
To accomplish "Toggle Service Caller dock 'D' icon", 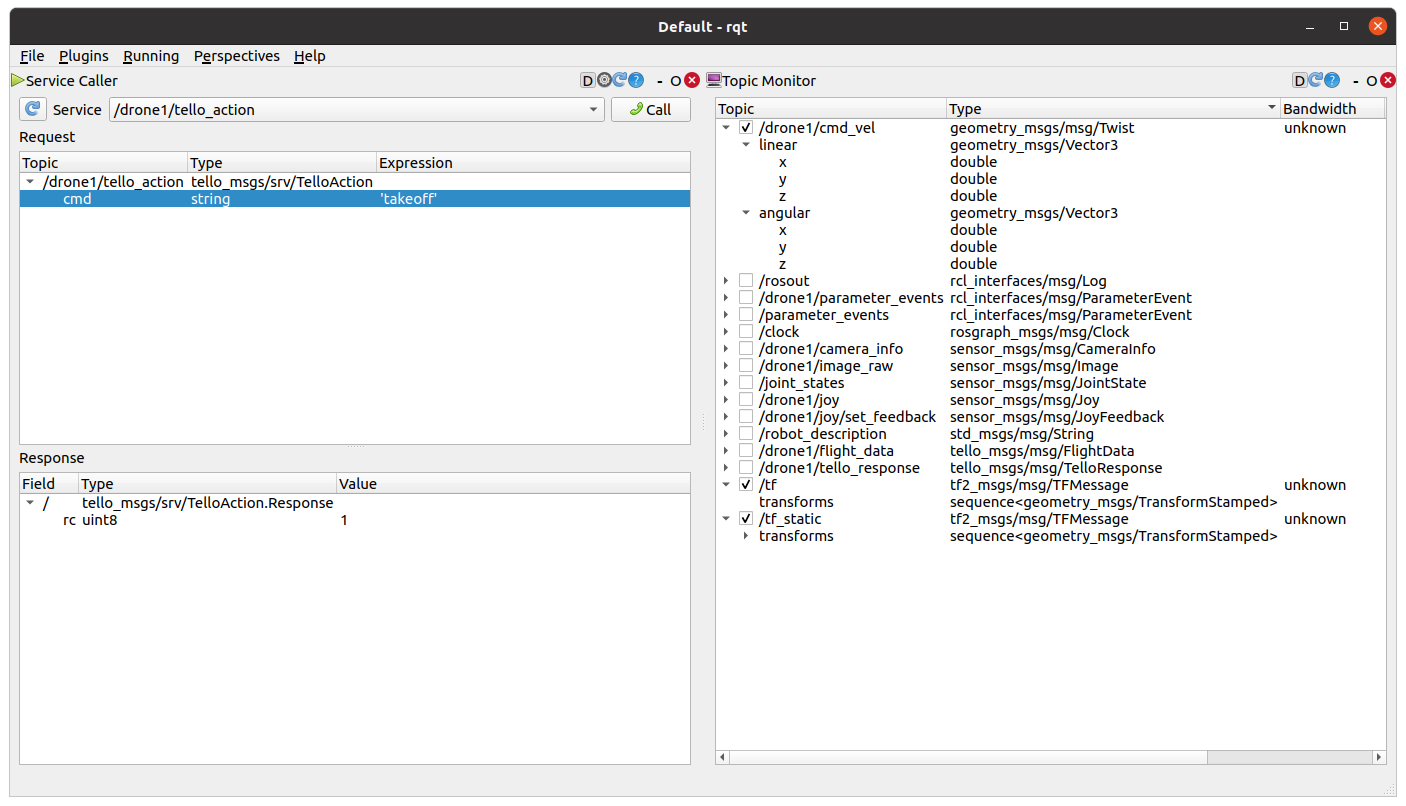I will [x=588, y=80].
